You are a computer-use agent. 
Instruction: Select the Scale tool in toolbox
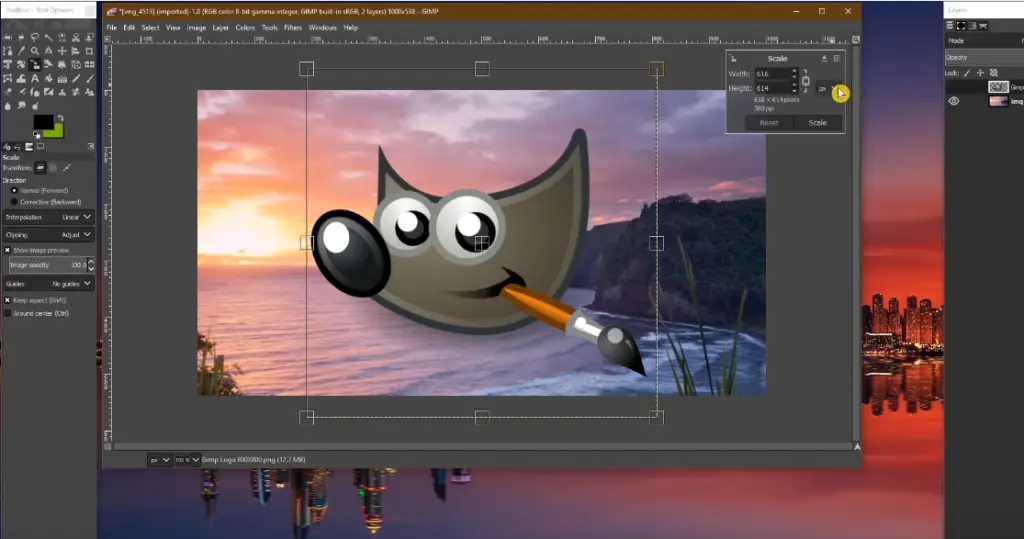(x=35, y=65)
